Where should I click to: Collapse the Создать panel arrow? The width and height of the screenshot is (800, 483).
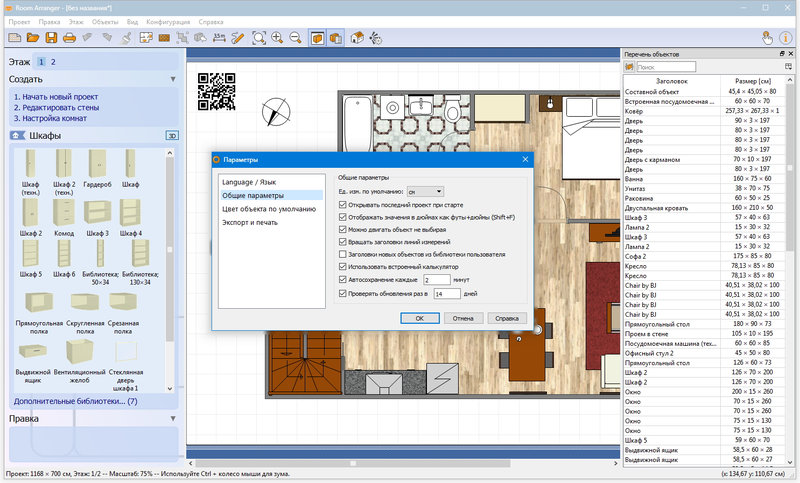point(173,79)
